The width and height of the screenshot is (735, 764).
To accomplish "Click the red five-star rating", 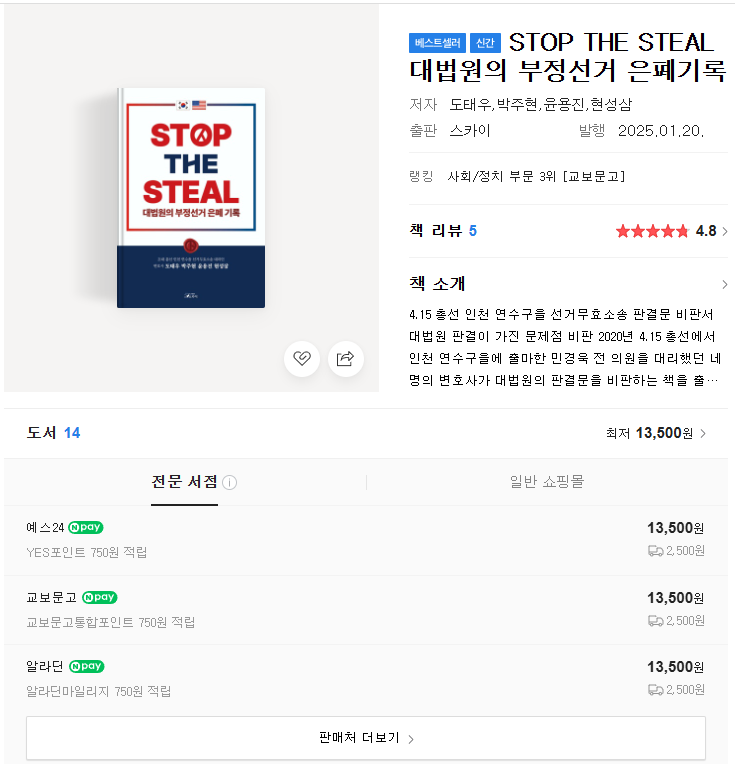I will coord(652,231).
